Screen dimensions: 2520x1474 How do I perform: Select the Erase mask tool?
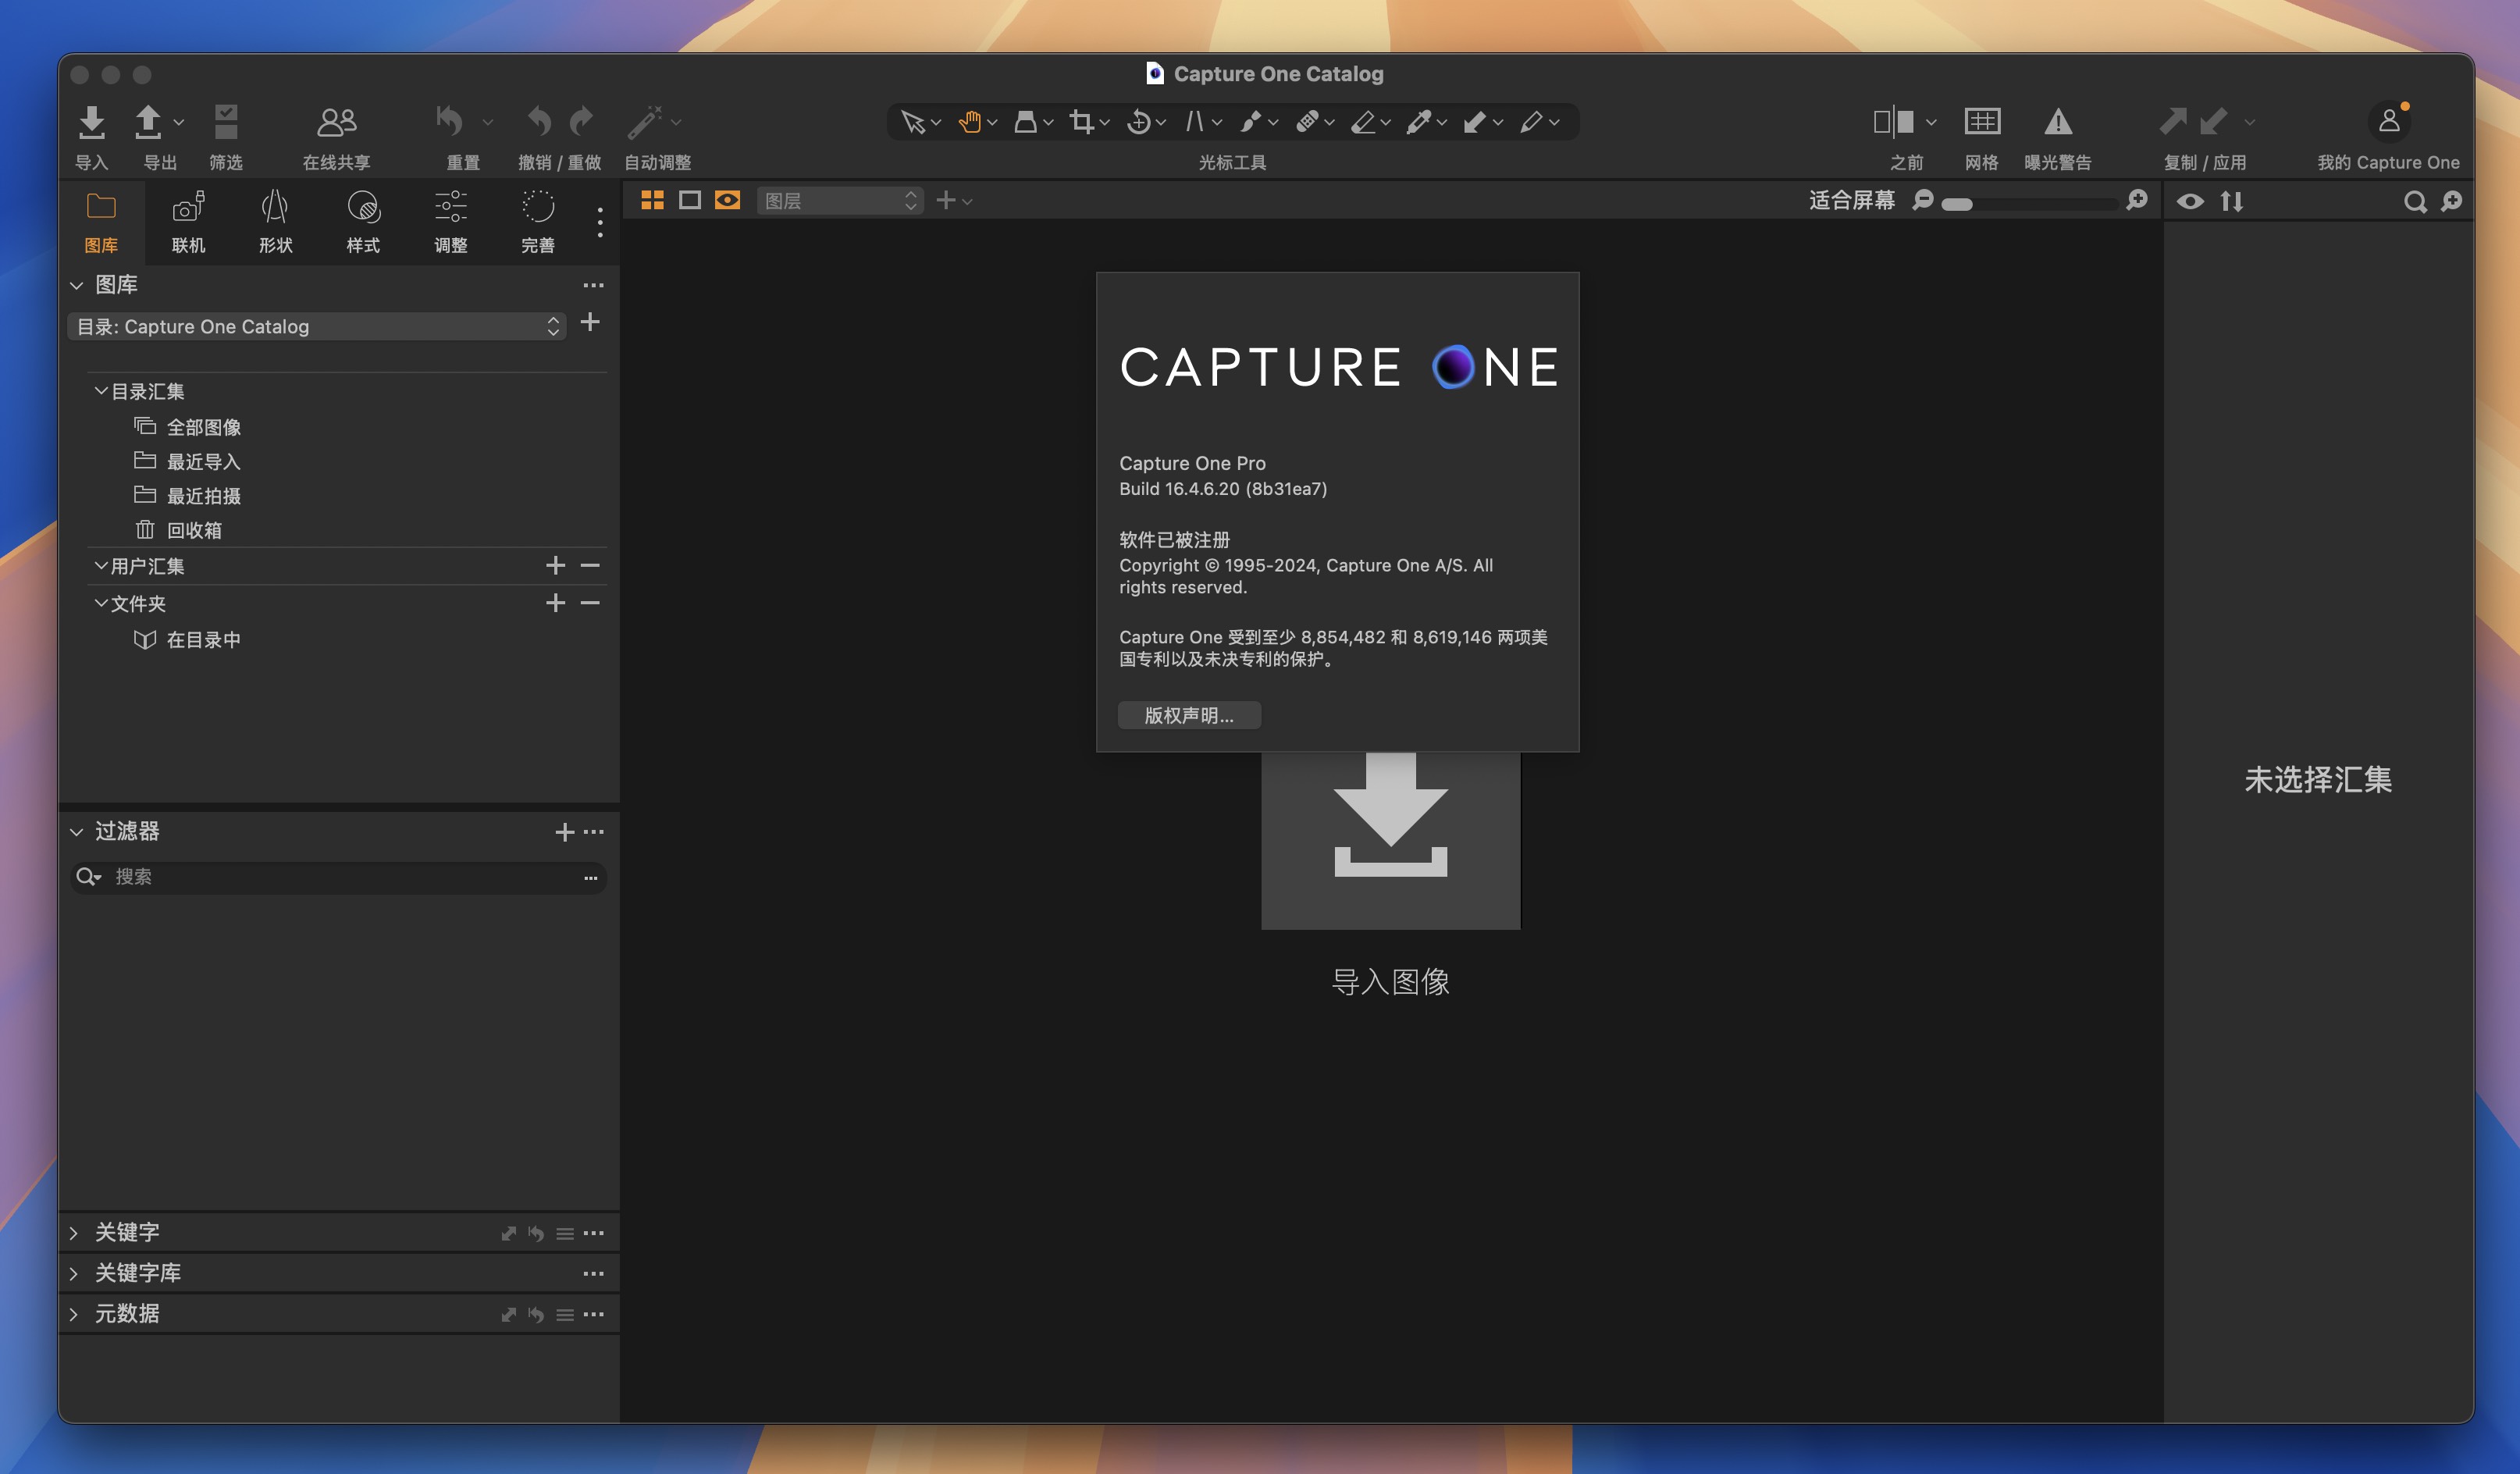tap(1363, 122)
